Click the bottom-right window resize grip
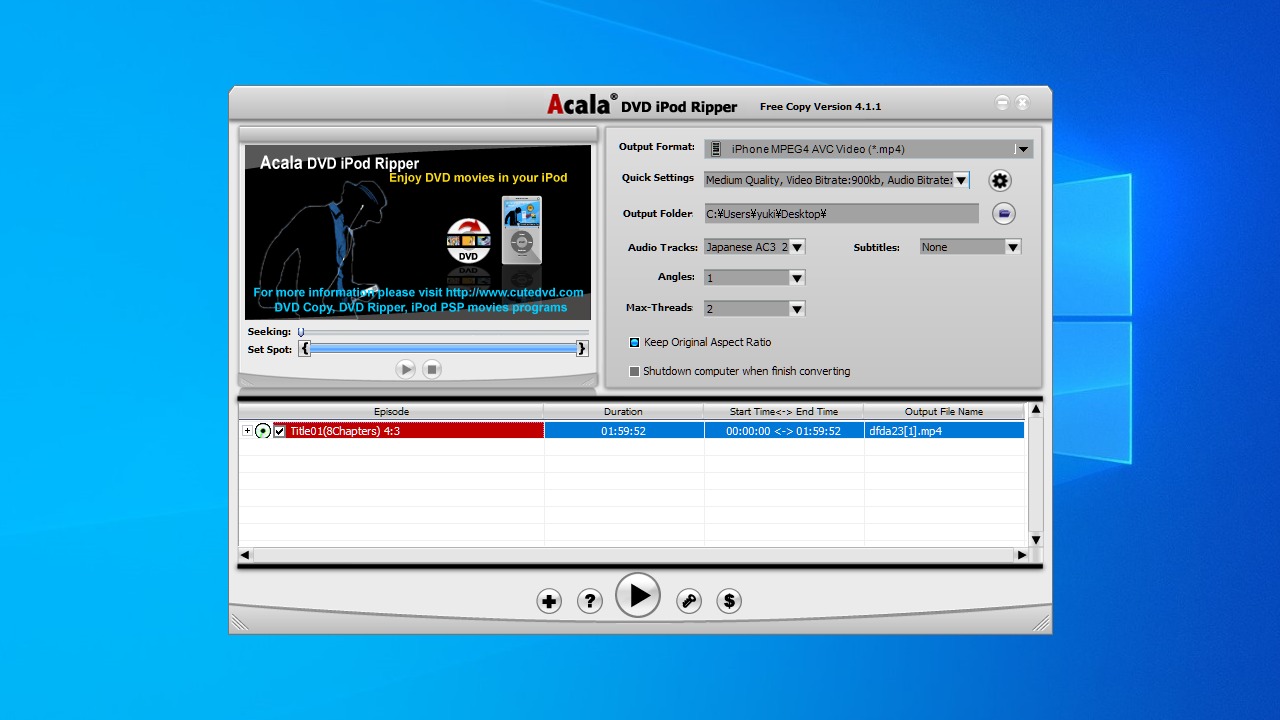This screenshot has height=720, width=1280. pos(1042,624)
